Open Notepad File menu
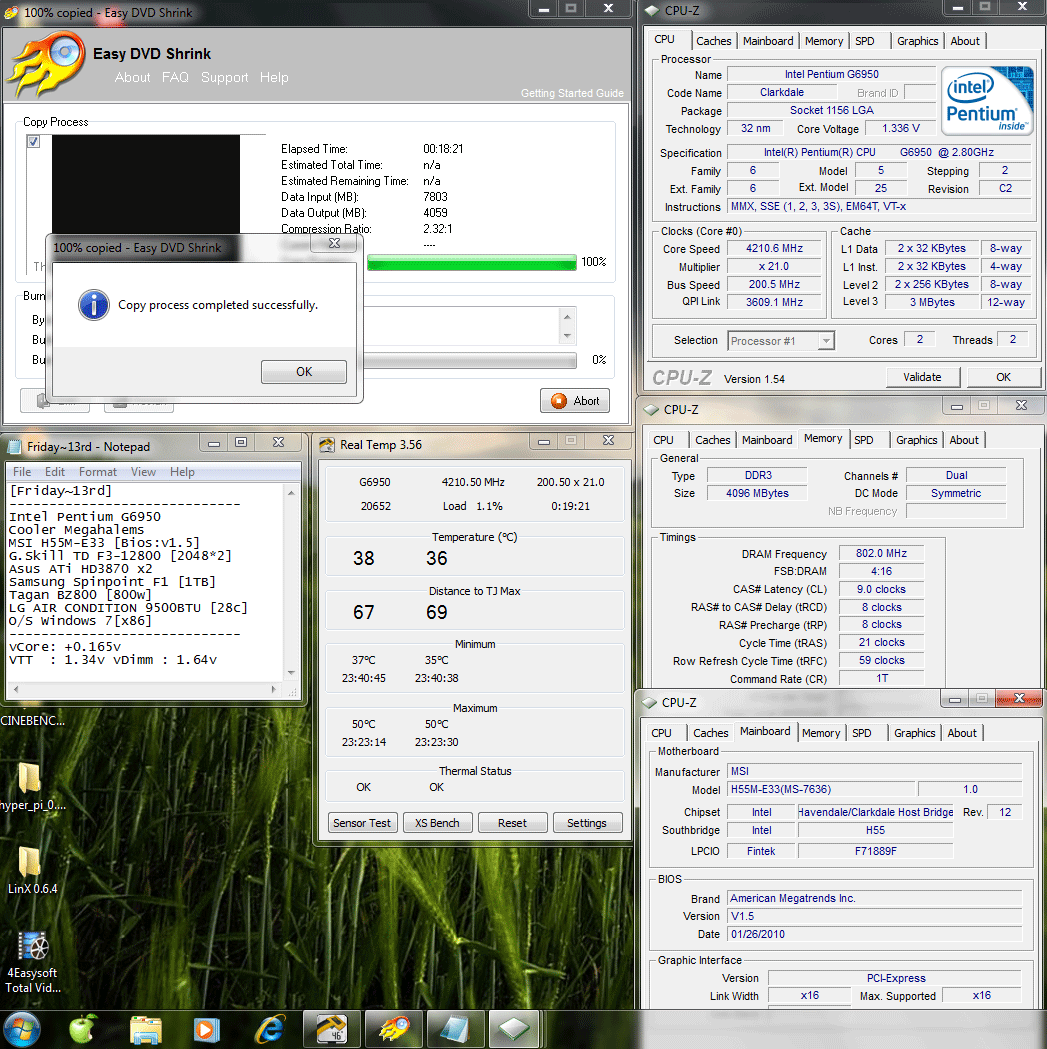This screenshot has height=1049, width=1047. pyautogui.click(x=22, y=472)
